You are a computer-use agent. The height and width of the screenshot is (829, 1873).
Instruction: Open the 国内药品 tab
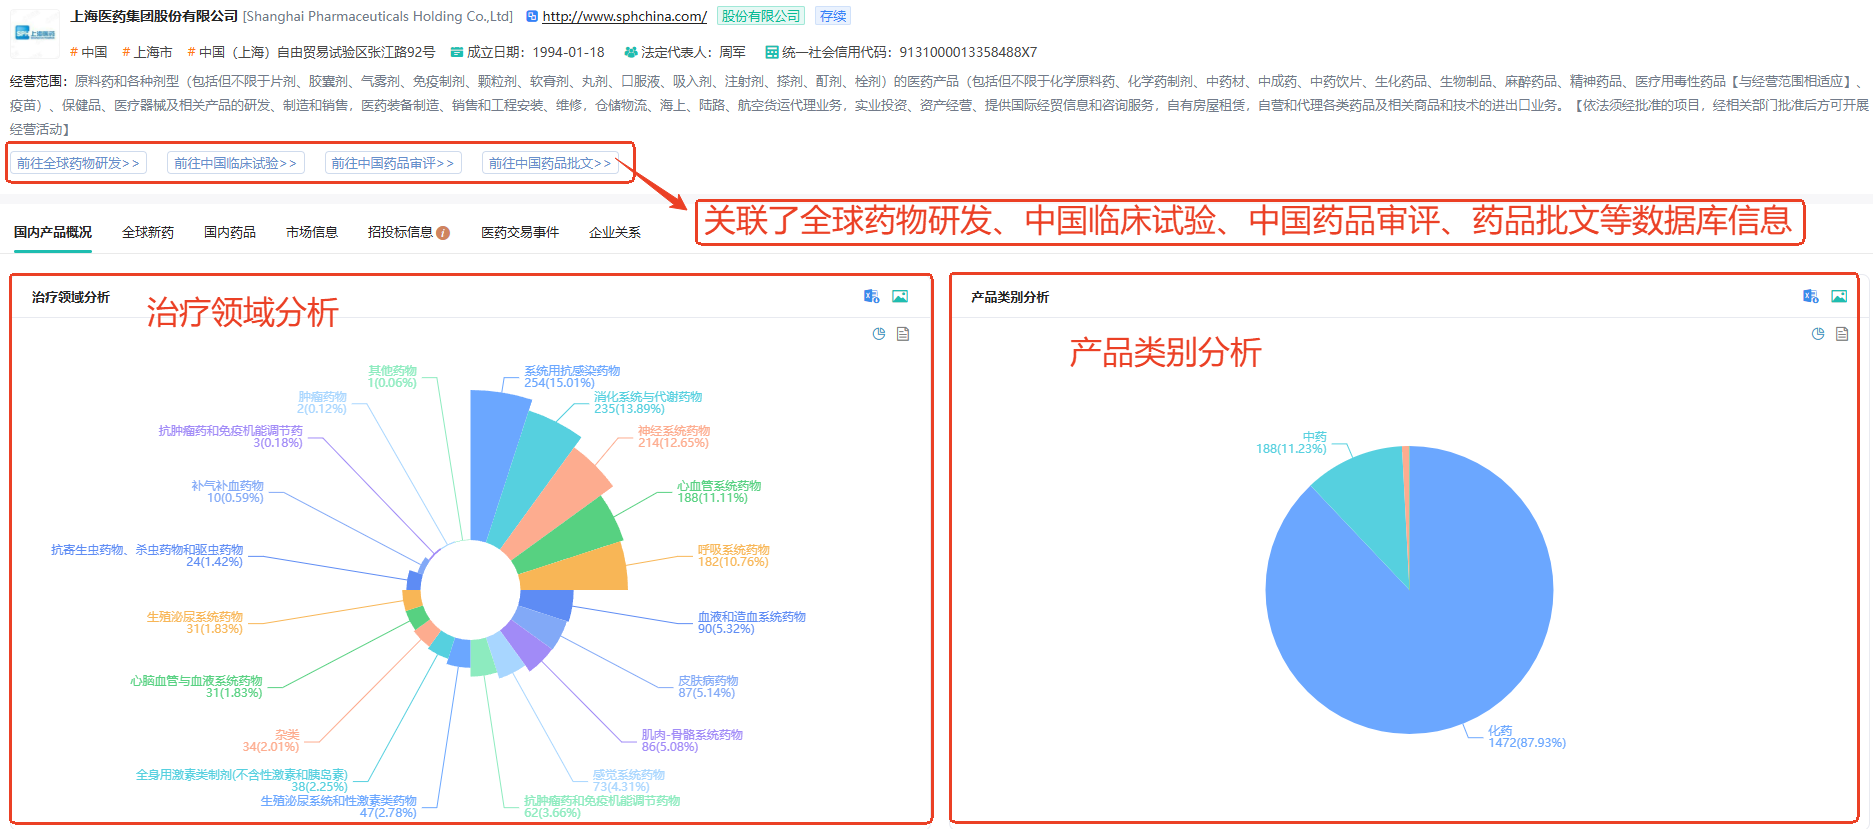230,232
